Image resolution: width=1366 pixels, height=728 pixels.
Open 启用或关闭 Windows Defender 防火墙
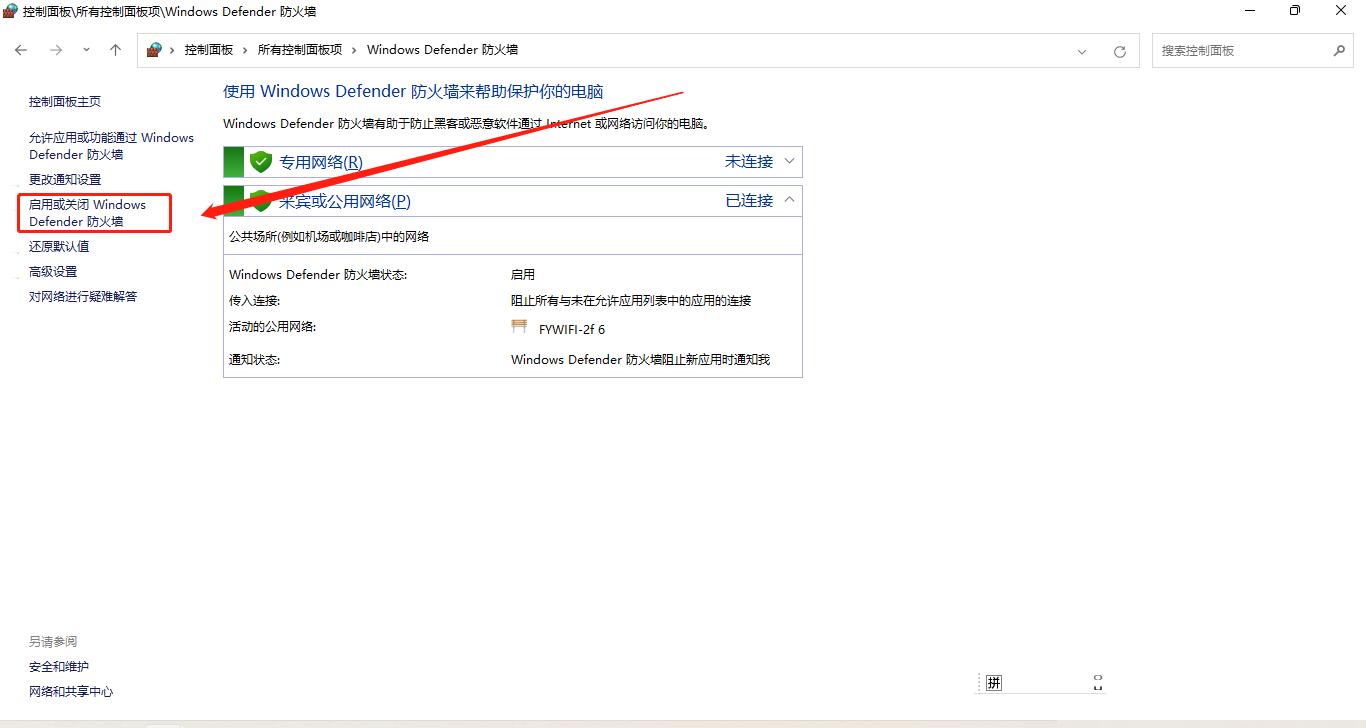pos(93,213)
